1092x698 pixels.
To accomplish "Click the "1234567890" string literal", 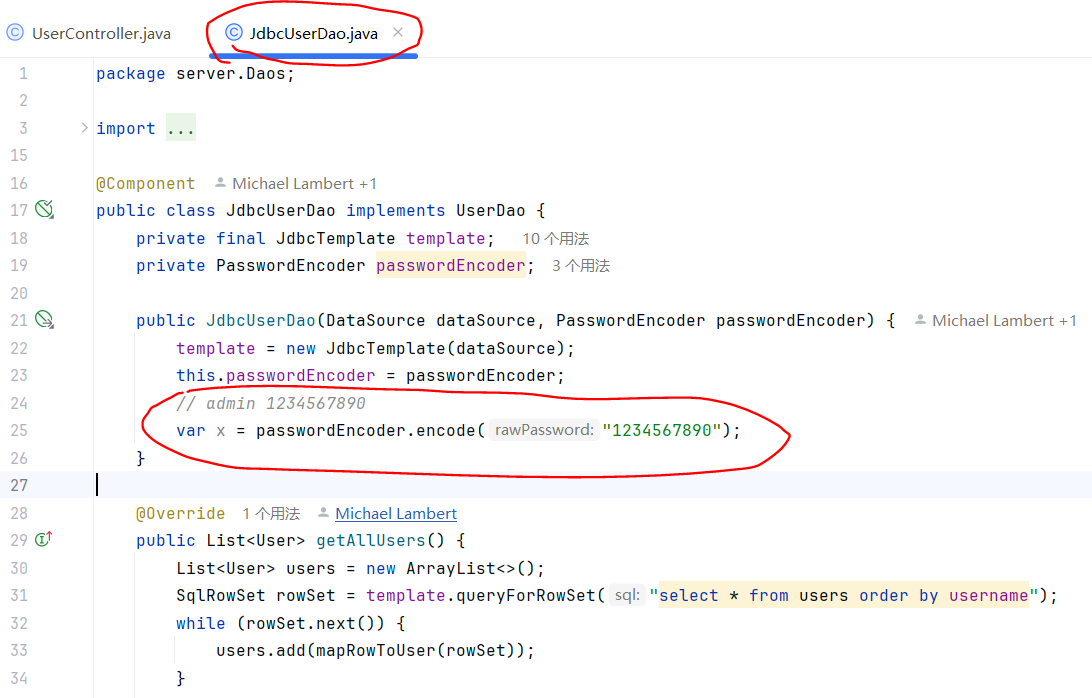I will coord(662,430).
